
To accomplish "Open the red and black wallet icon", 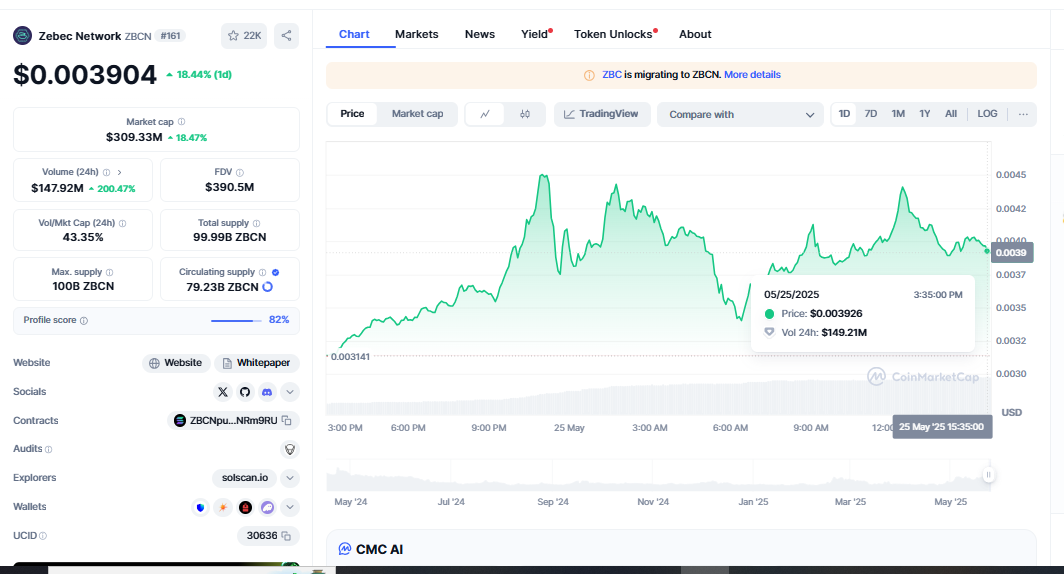I will tap(246, 507).
